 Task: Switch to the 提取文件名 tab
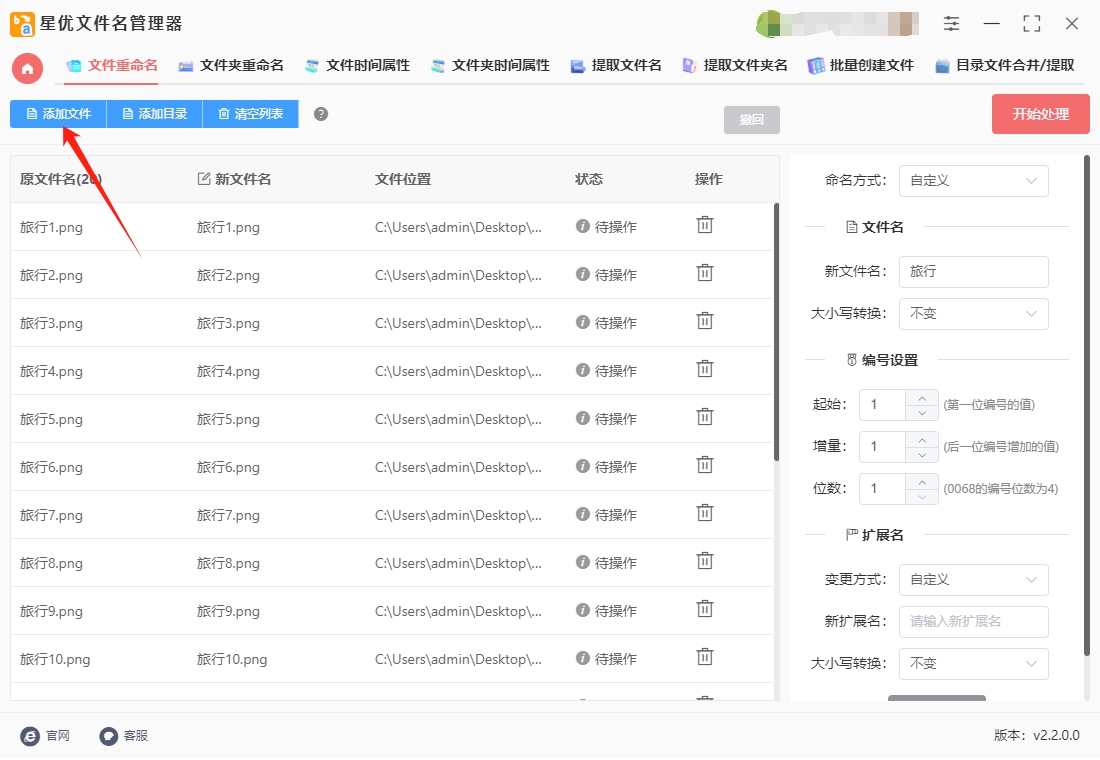[616, 66]
